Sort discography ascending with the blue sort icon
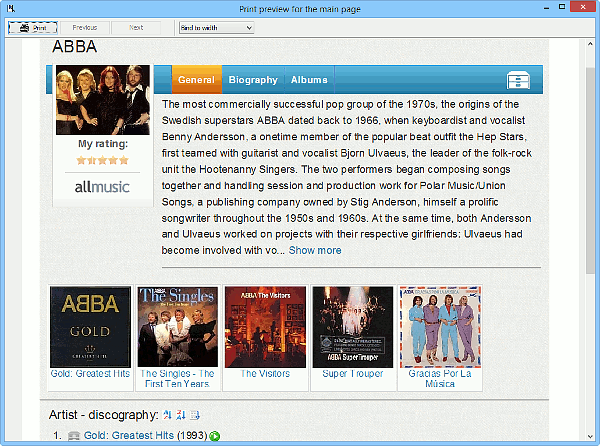 point(167,415)
